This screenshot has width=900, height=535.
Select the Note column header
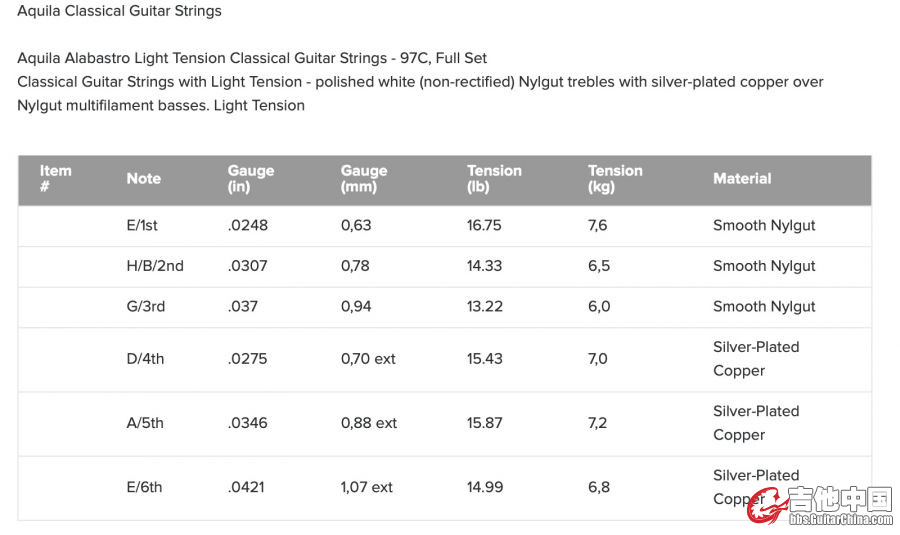click(143, 179)
